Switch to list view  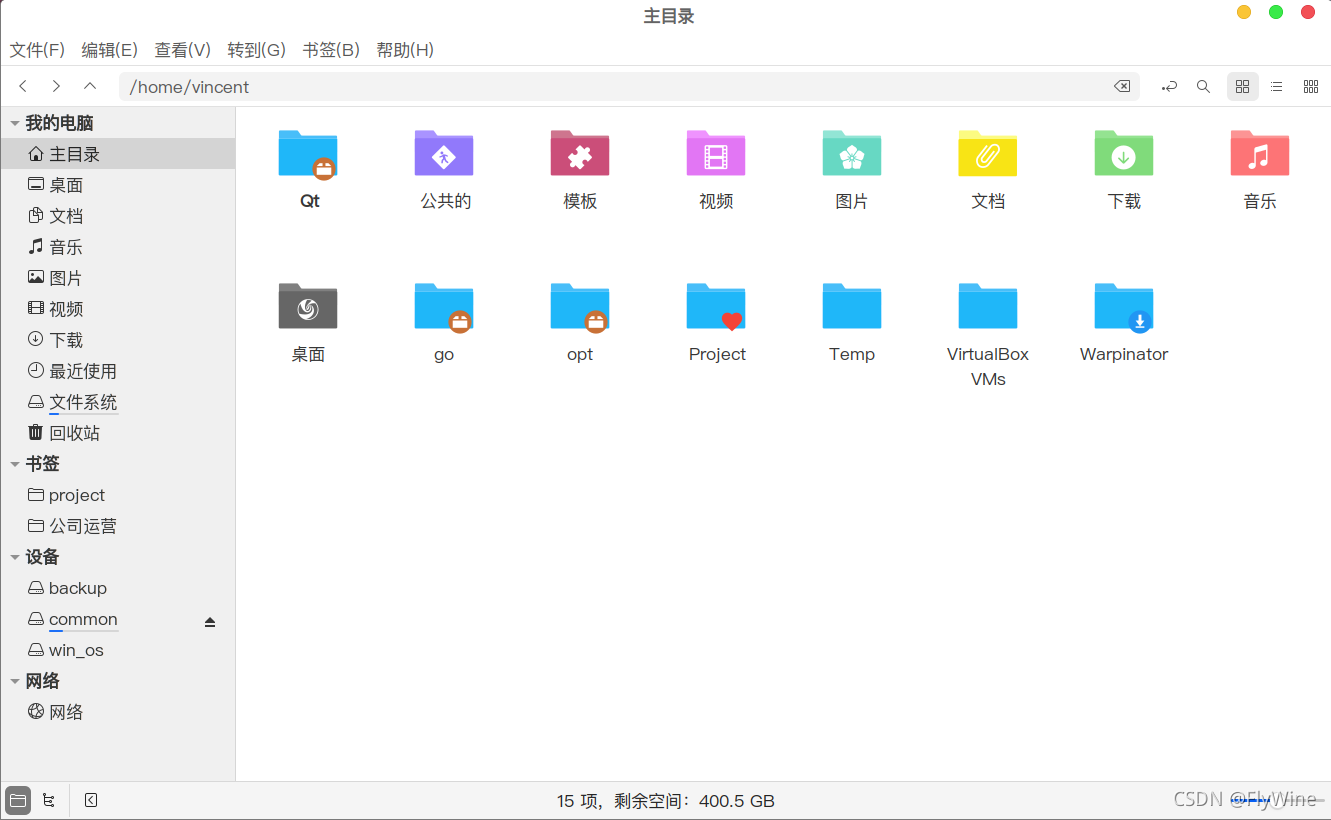pos(1277,87)
